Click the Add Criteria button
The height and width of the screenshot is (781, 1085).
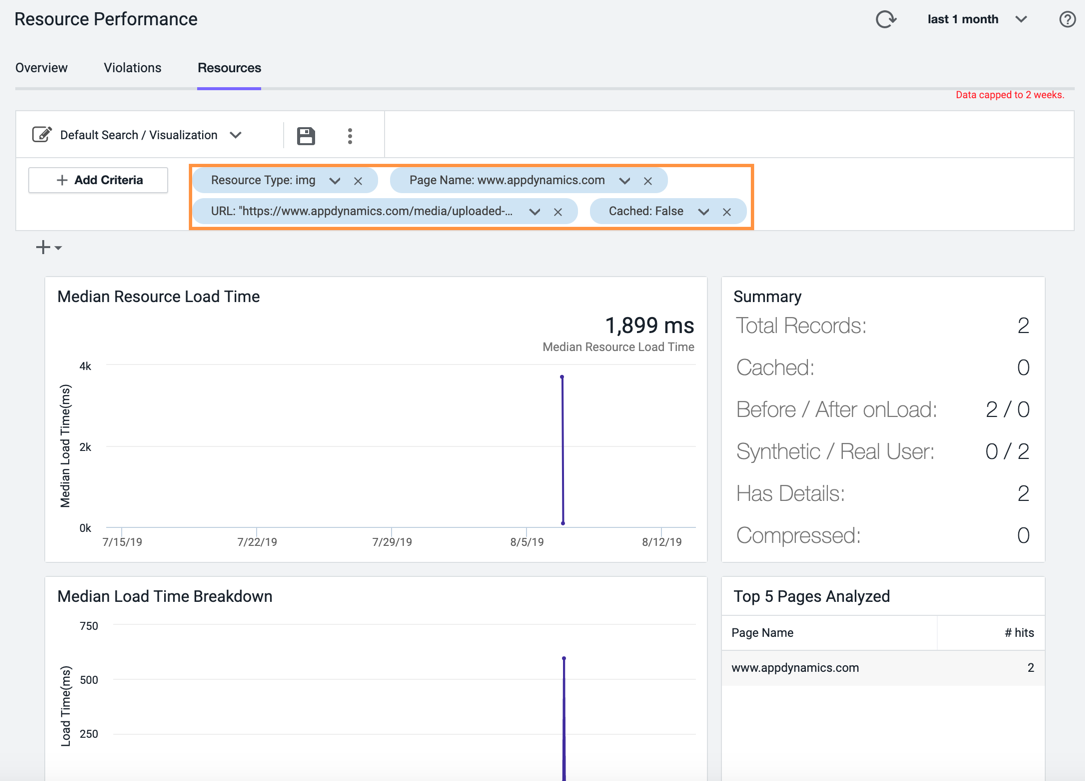click(x=98, y=180)
